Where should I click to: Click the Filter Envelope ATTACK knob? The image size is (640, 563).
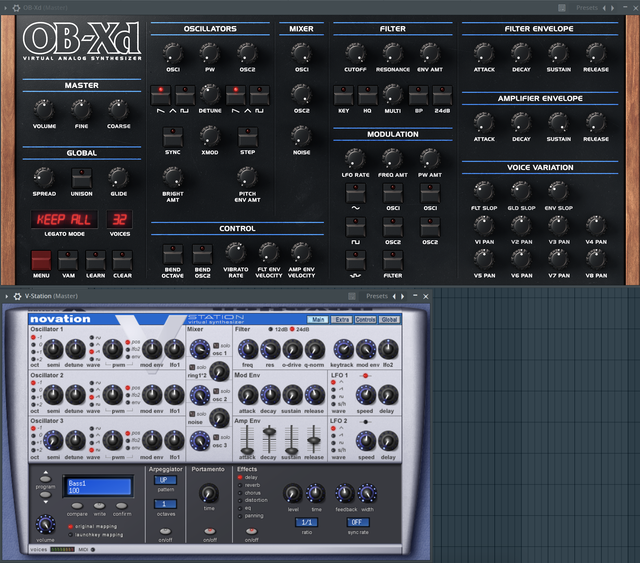[x=484, y=53]
